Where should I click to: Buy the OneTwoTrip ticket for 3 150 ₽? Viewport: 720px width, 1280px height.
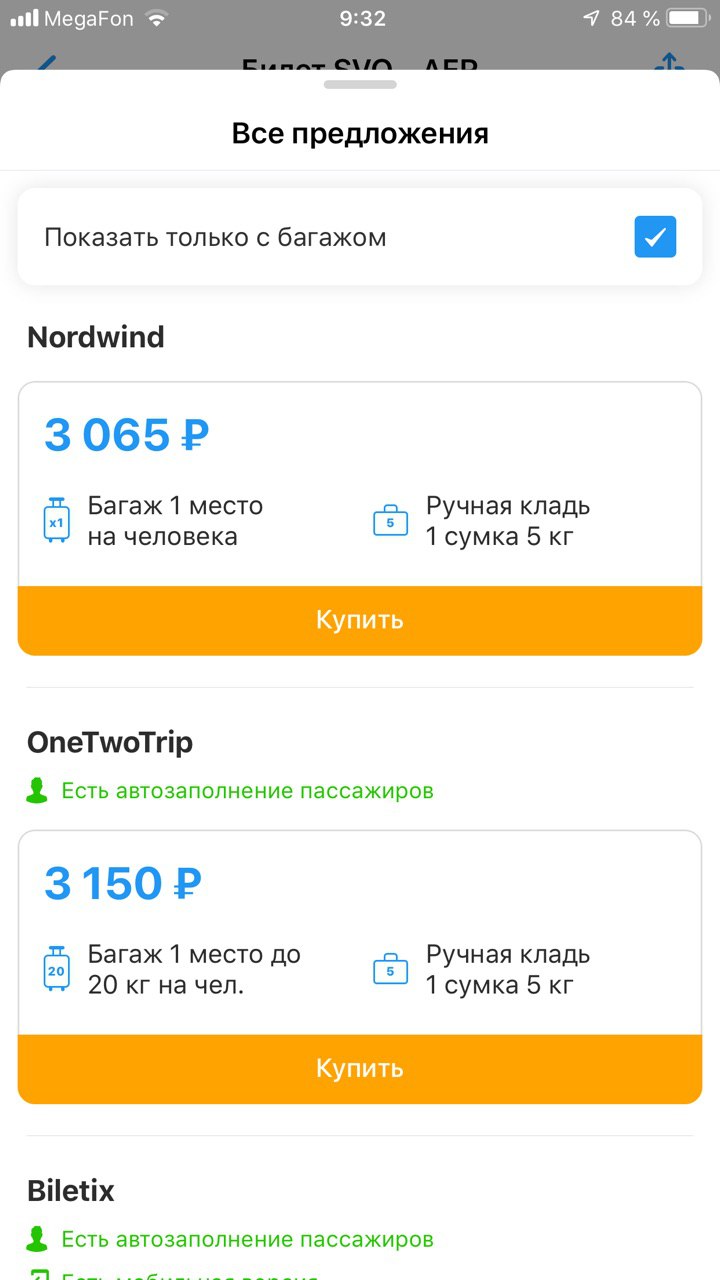[360, 1068]
